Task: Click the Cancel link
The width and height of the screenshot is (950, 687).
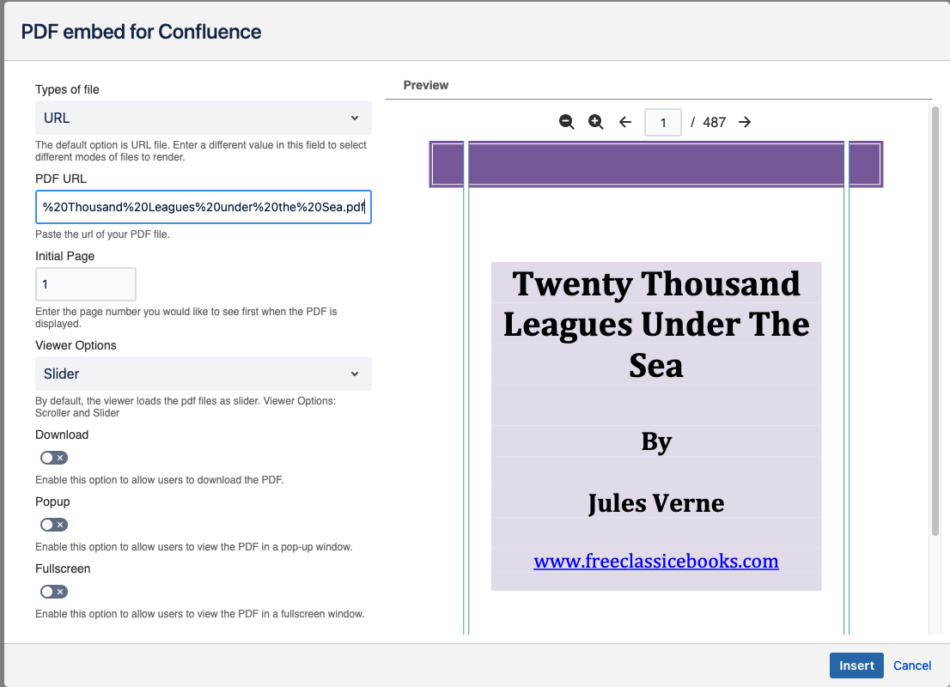Action: click(912, 666)
